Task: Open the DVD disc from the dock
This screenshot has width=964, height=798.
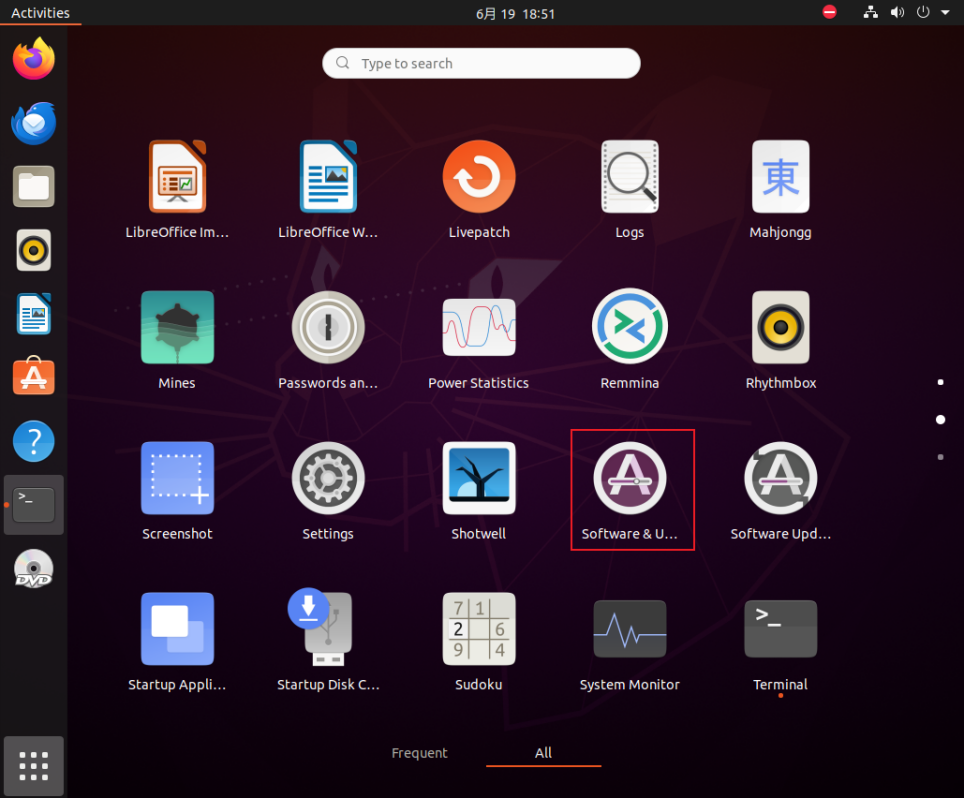Action: pos(34,569)
